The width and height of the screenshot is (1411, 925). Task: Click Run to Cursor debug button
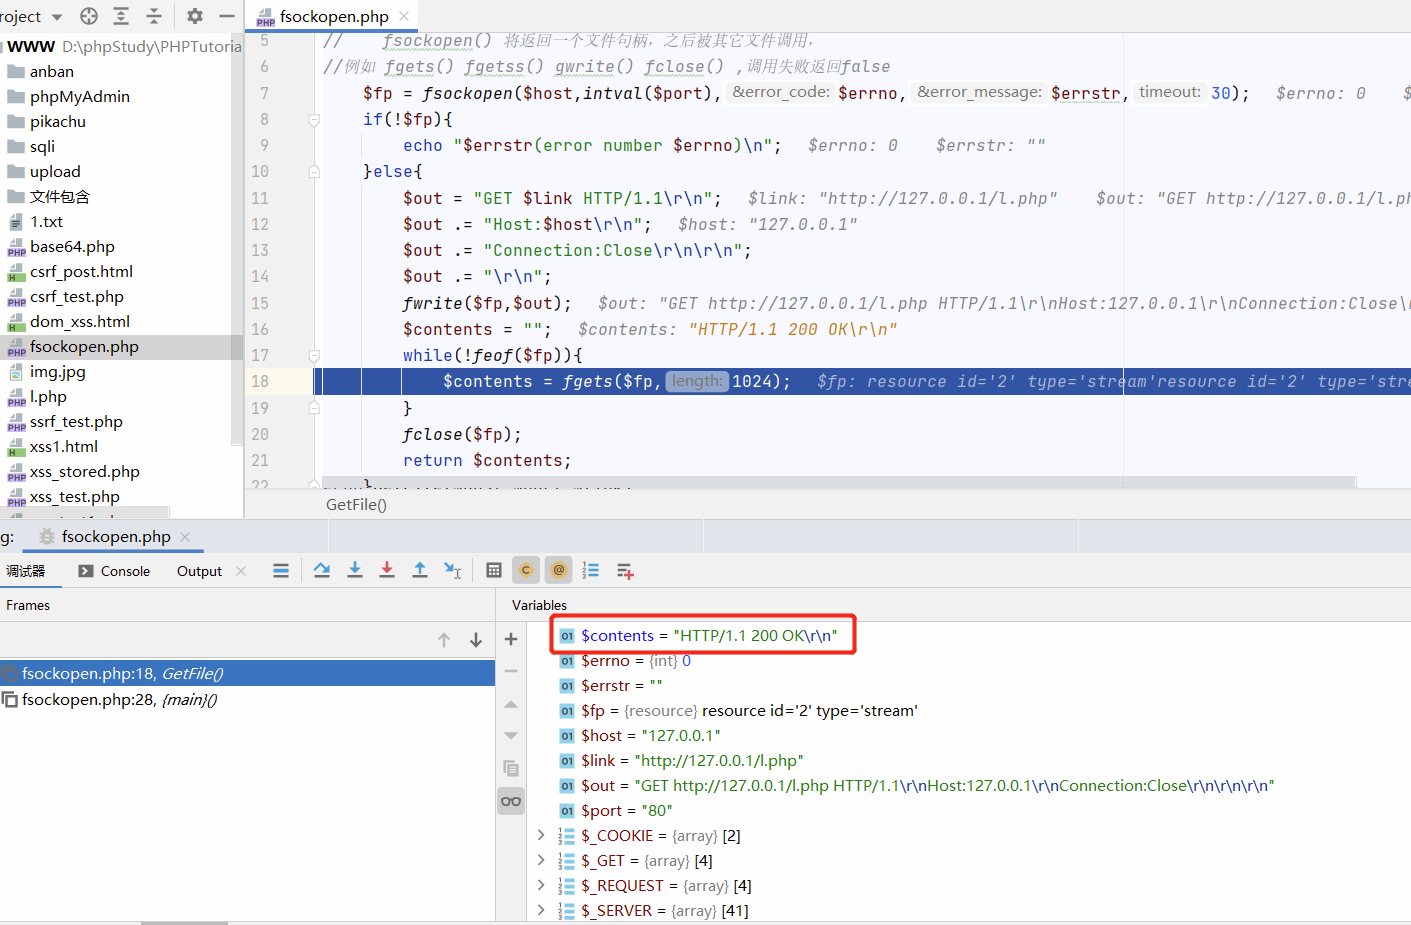point(453,570)
